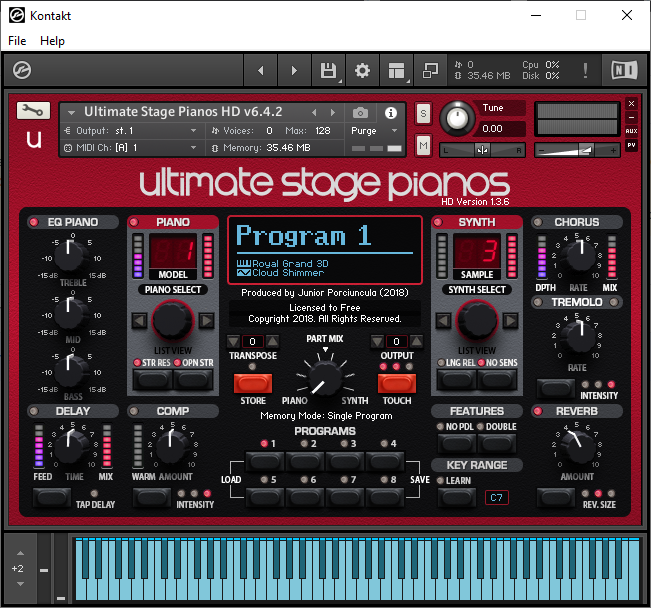Click the Tune knob
The height and width of the screenshot is (608, 651).
(x=457, y=118)
